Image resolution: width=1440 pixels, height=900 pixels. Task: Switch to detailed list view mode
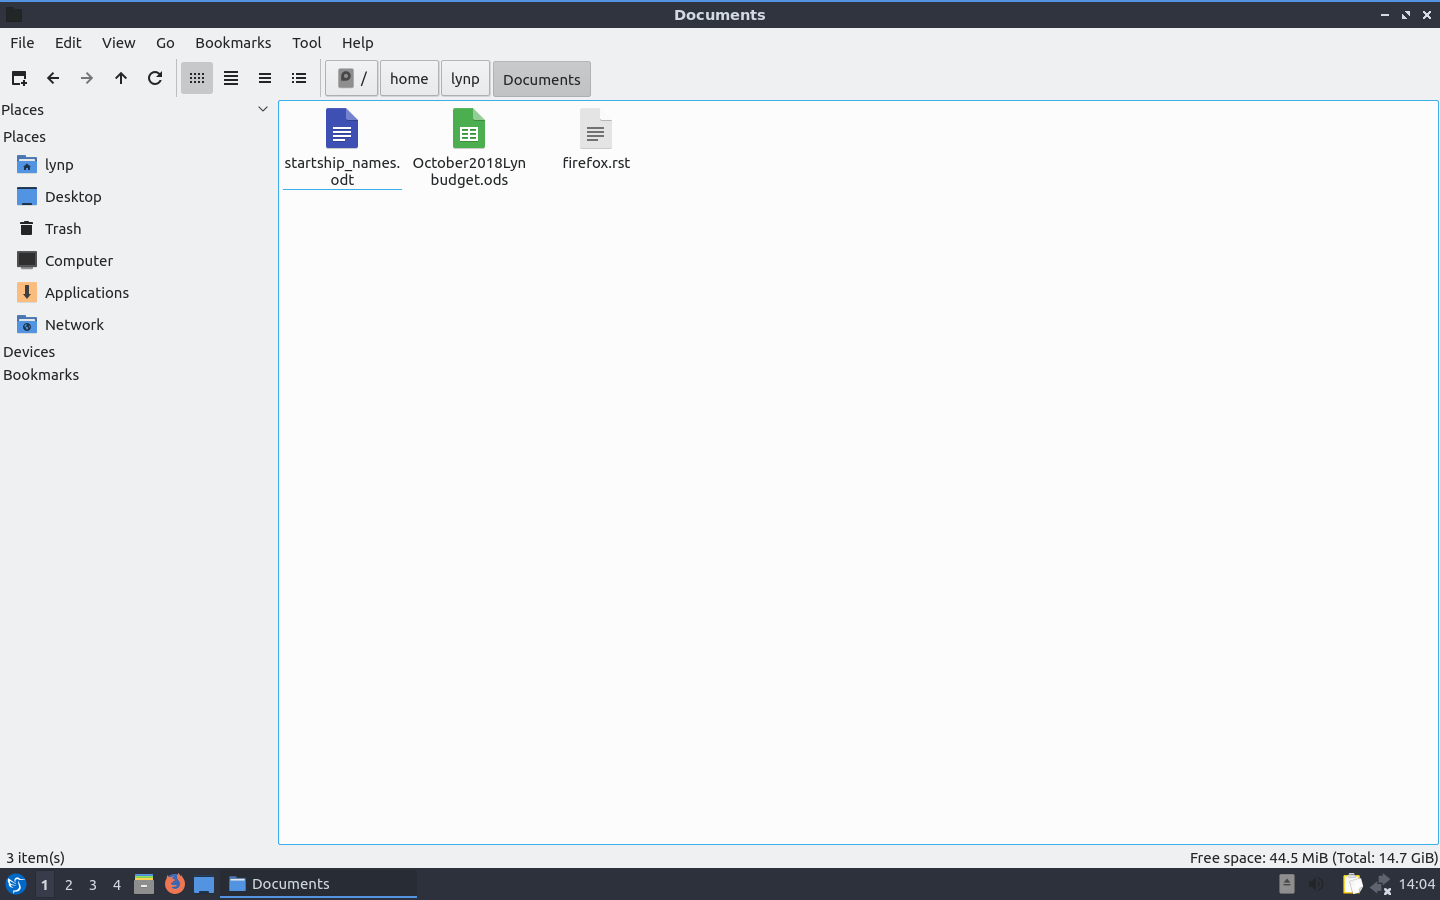tap(299, 78)
